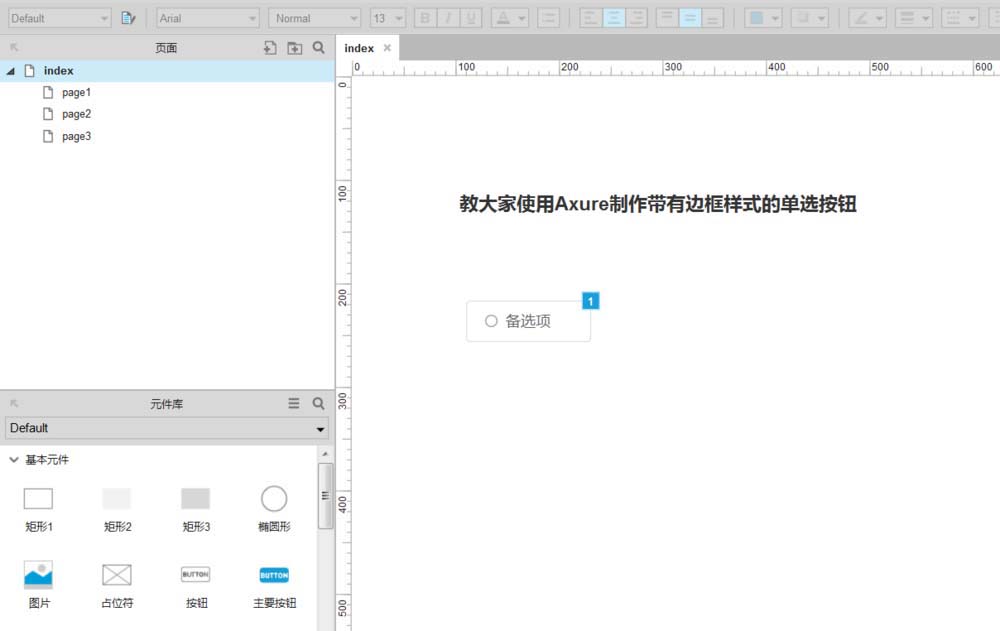The width and height of the screenshot is (1000, 631).
Task: Select the 备选项 radio button on canvas
Action: pos(528,321)
